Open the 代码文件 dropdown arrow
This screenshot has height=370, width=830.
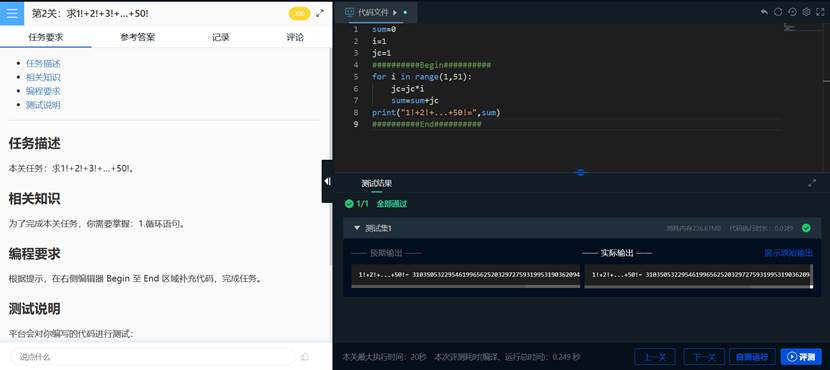(395, 12)
